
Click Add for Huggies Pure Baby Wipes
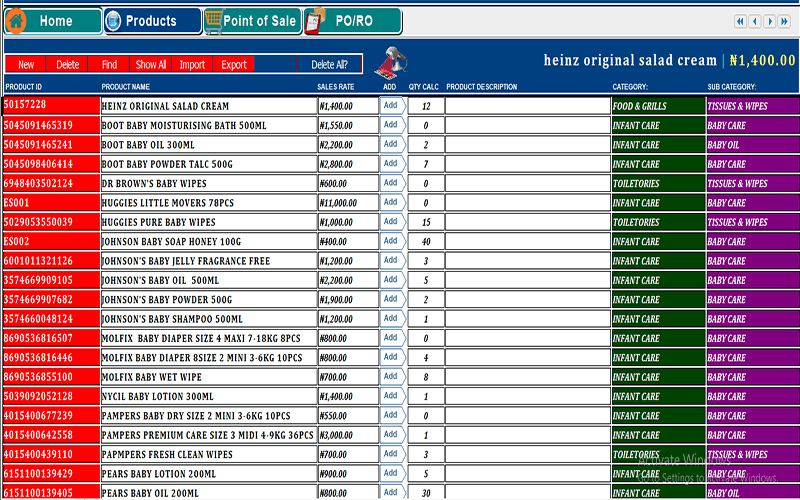pyautogui.click(x=390, y=222)
